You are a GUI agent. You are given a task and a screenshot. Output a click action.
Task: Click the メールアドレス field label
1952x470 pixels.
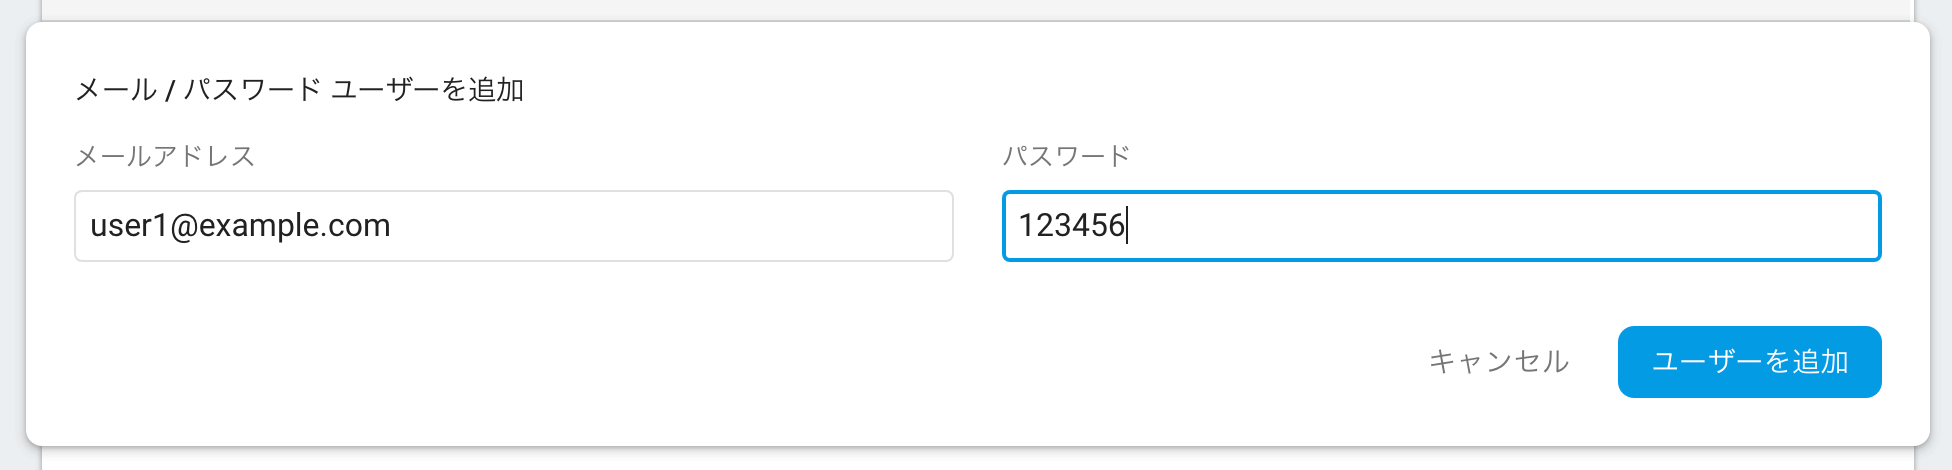[165, 156]
